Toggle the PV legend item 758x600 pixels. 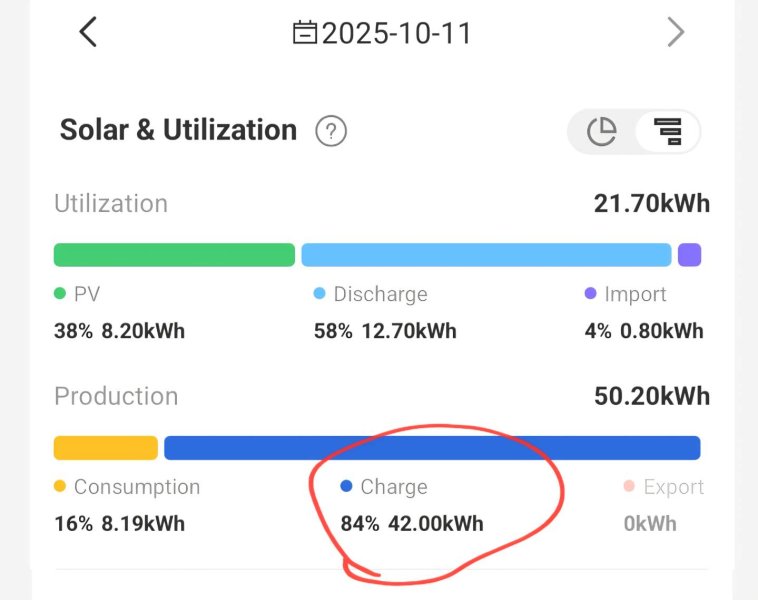point(77,294)
